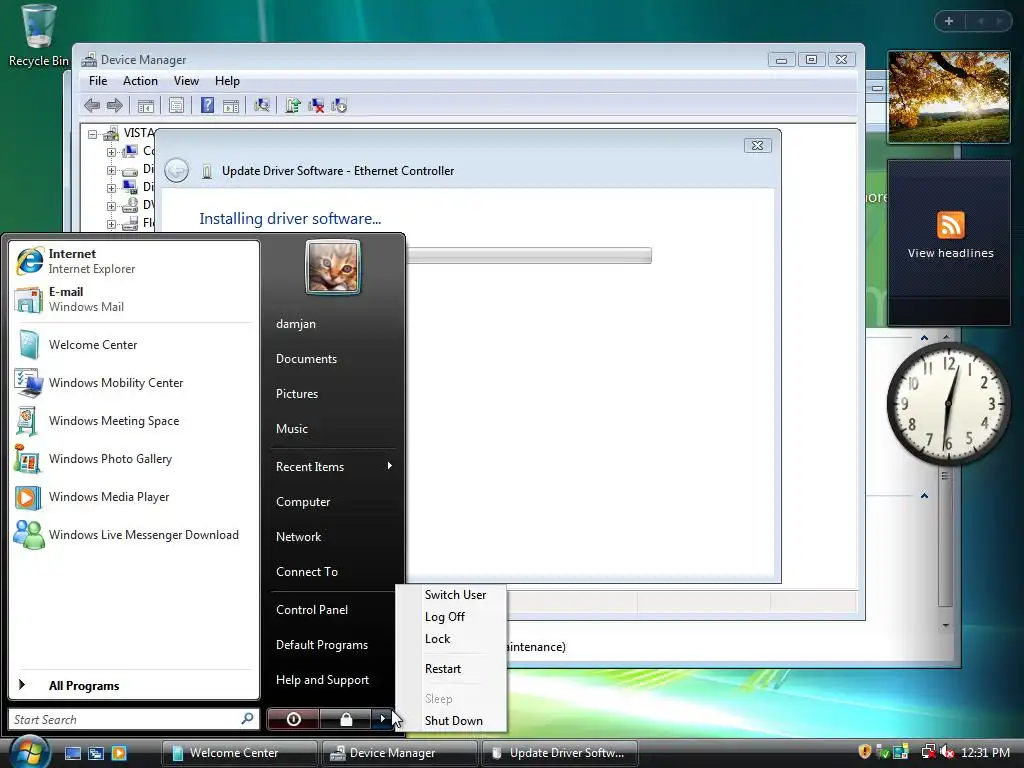Toggle the action pane toolbar icon
This screenshot has height=768, width=1024.
(231, 105)
